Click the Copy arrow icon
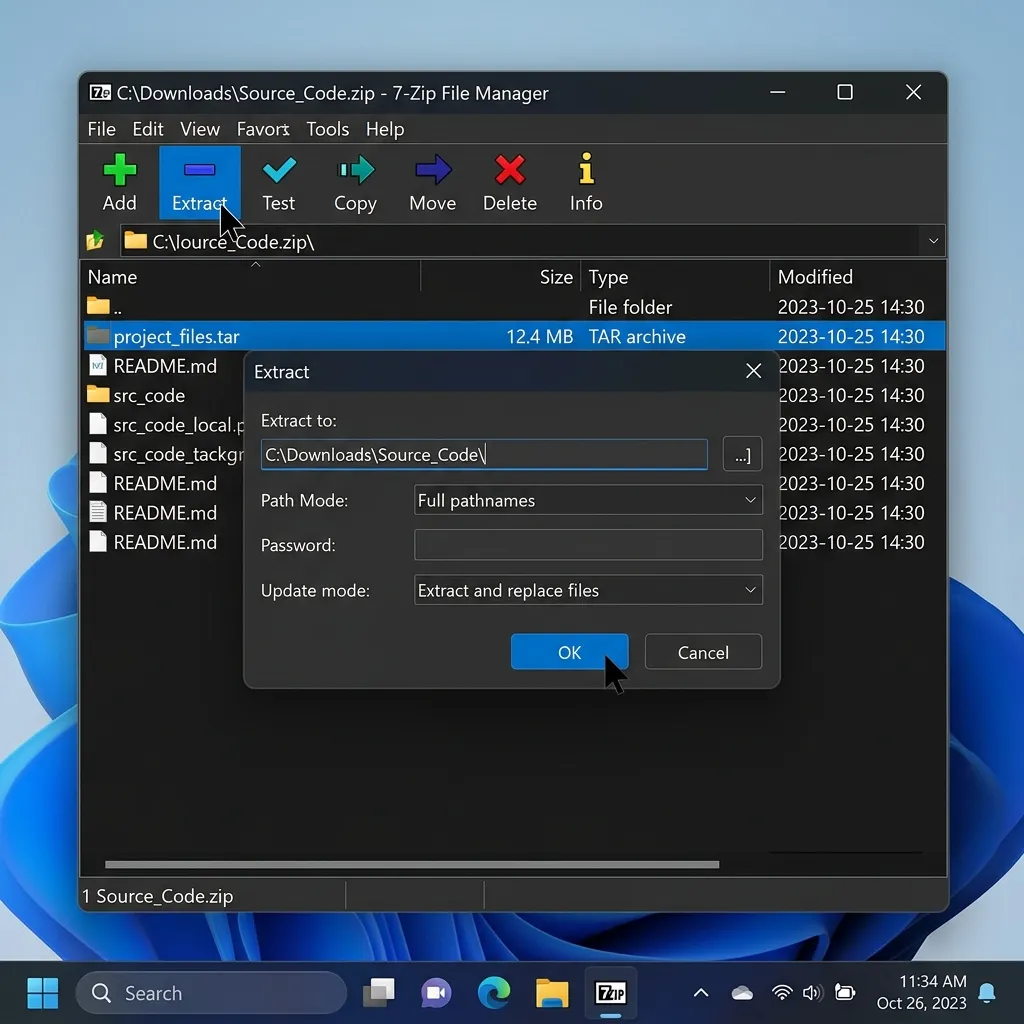1024x1024 pixels. (x=356, y=170)
